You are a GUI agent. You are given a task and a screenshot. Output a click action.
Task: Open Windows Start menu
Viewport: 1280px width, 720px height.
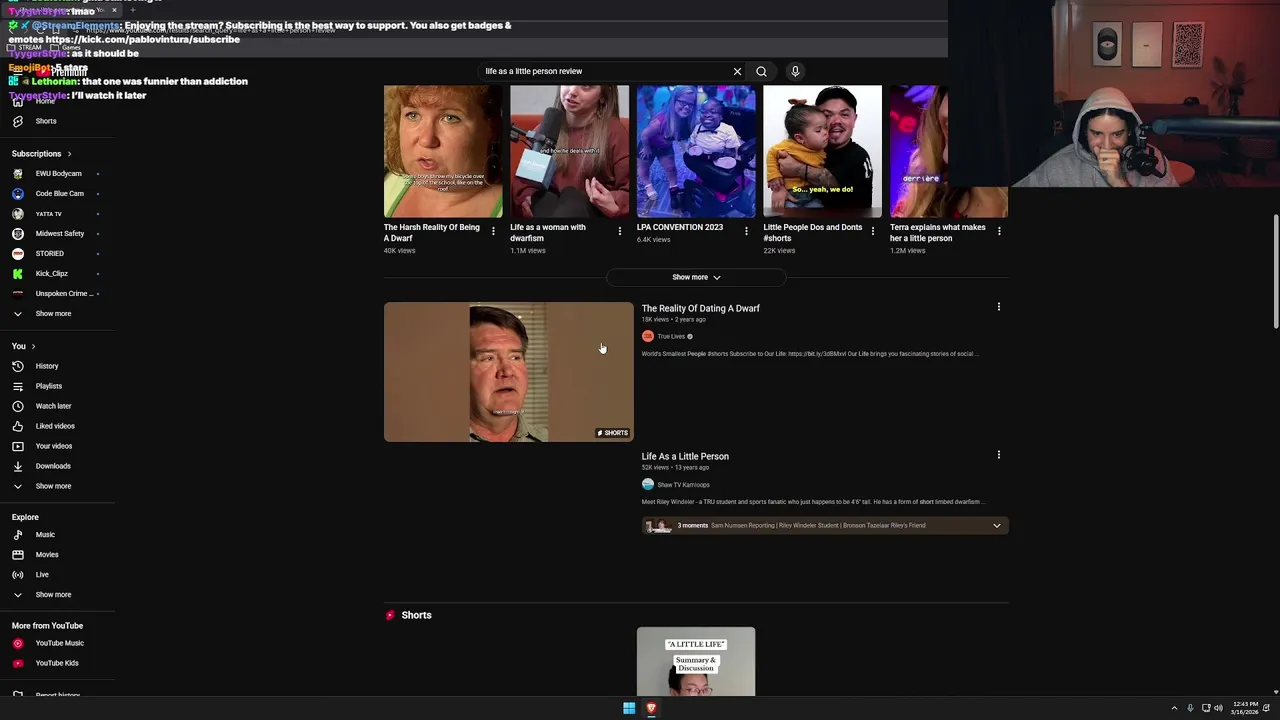pos(629,708)
